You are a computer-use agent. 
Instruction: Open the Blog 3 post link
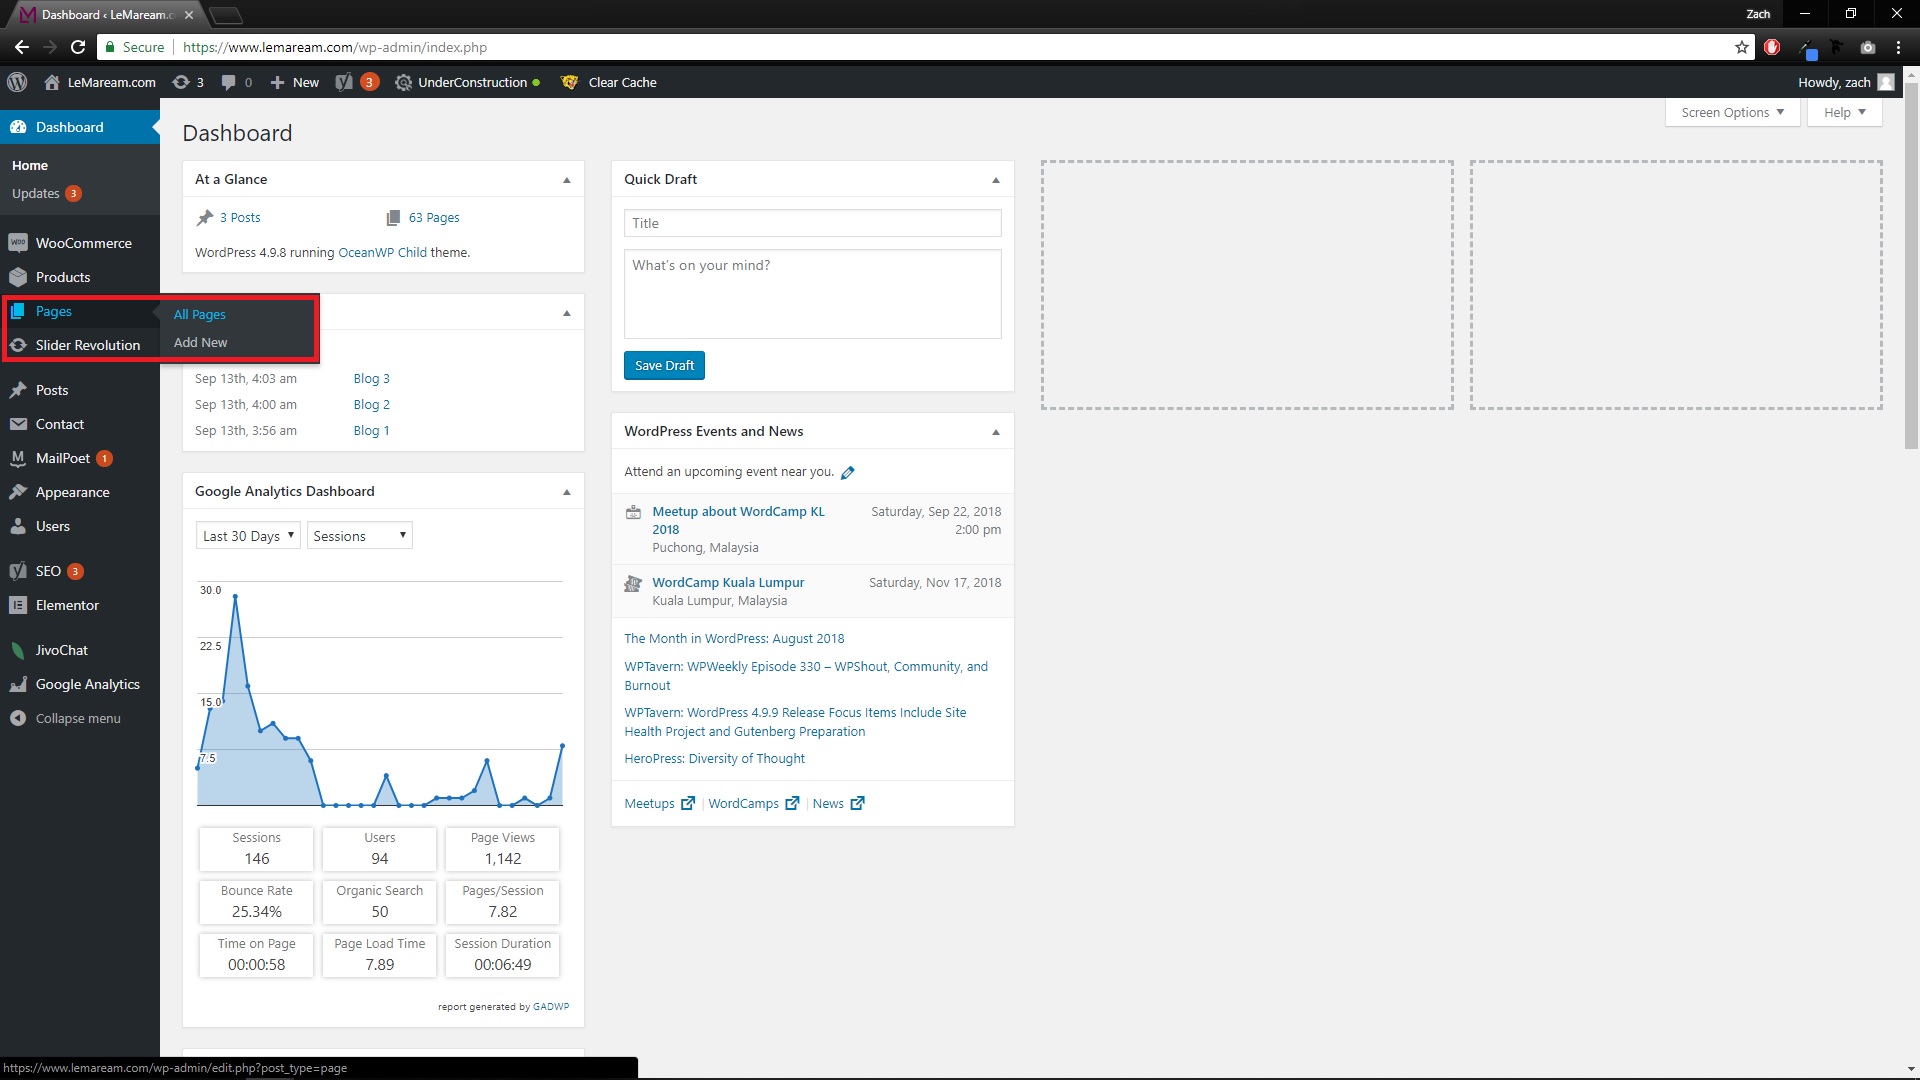[x=371, y=378]
